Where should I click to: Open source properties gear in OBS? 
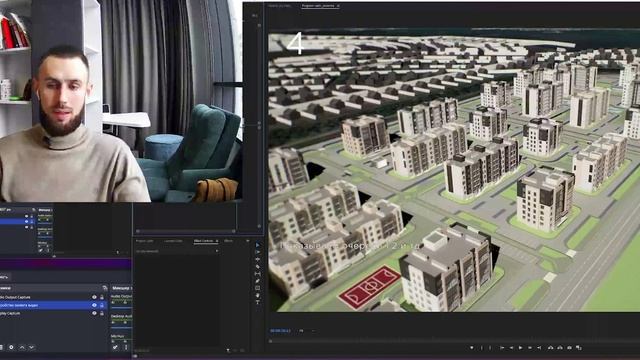[11, 347]
